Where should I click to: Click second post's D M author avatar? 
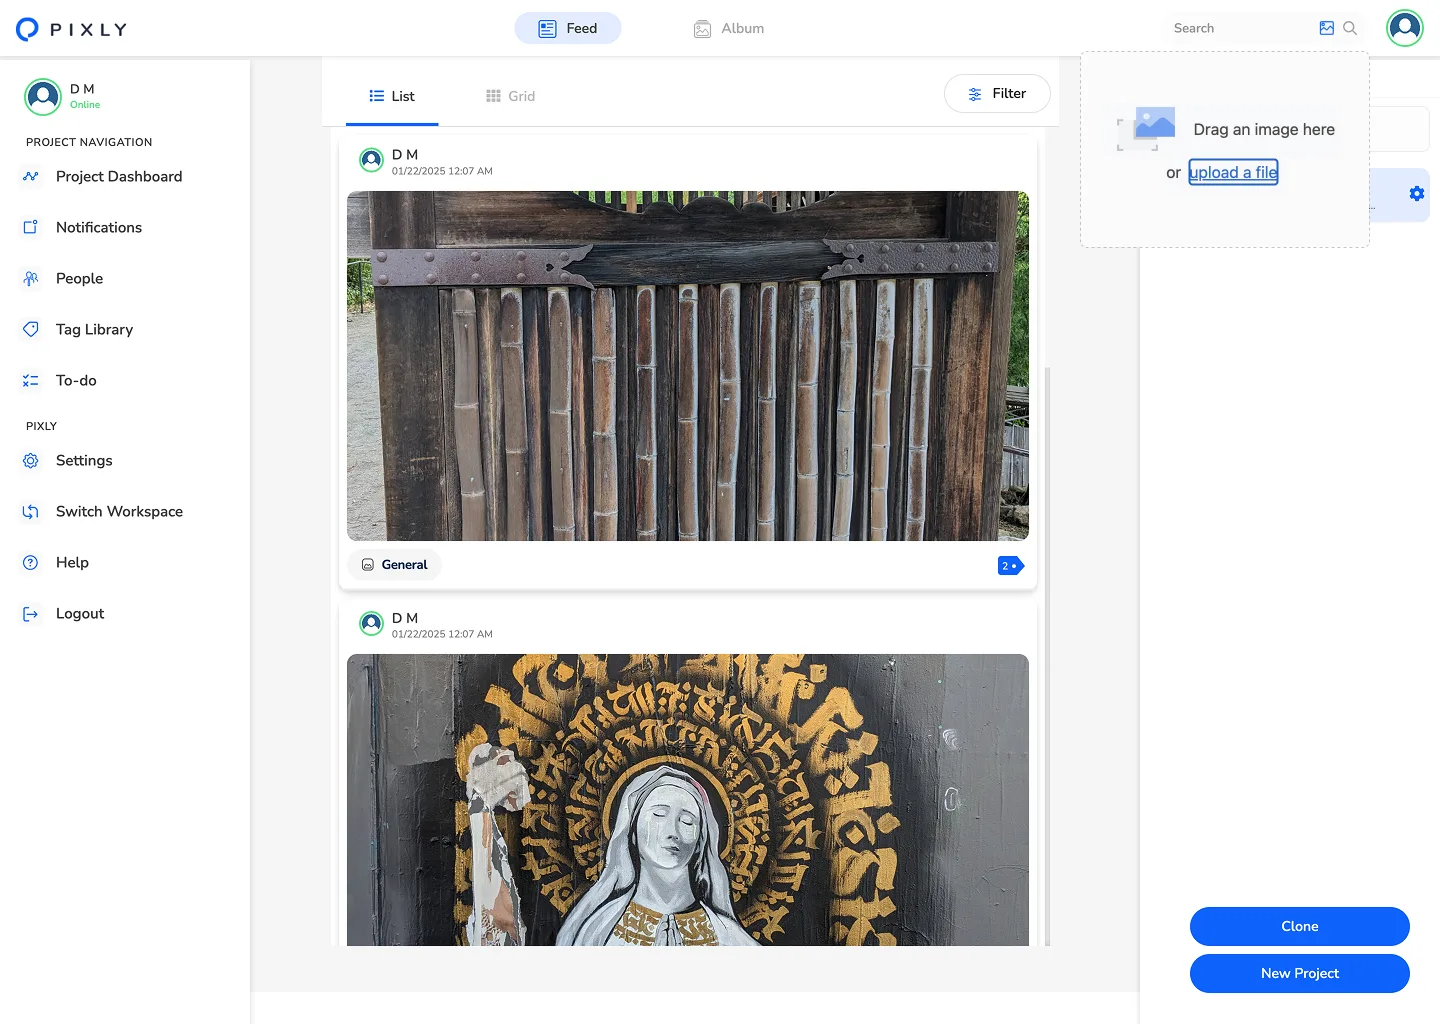pyautogui.click(x=372, y=624)
